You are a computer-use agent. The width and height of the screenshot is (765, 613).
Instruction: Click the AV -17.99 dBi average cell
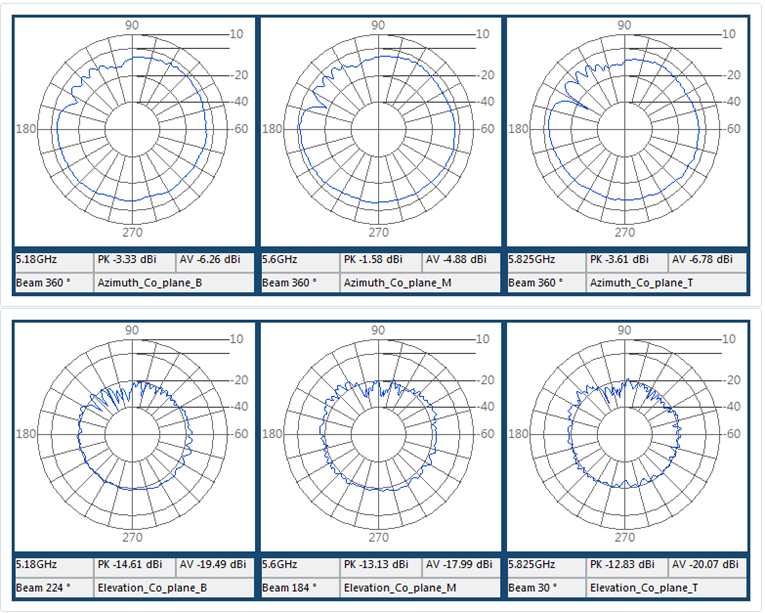tap(460, 564)
